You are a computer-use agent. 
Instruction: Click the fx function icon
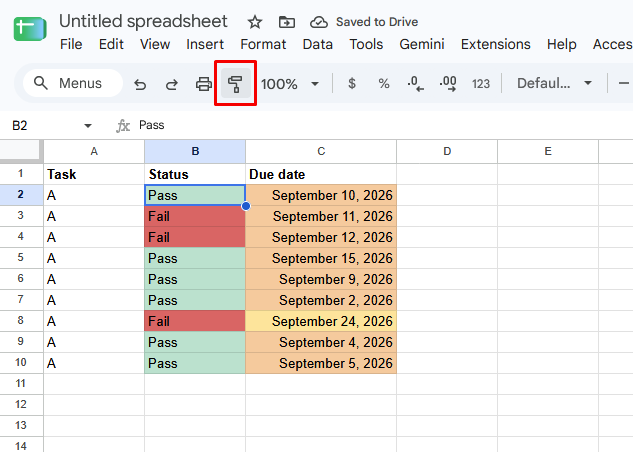coord(123,126)
